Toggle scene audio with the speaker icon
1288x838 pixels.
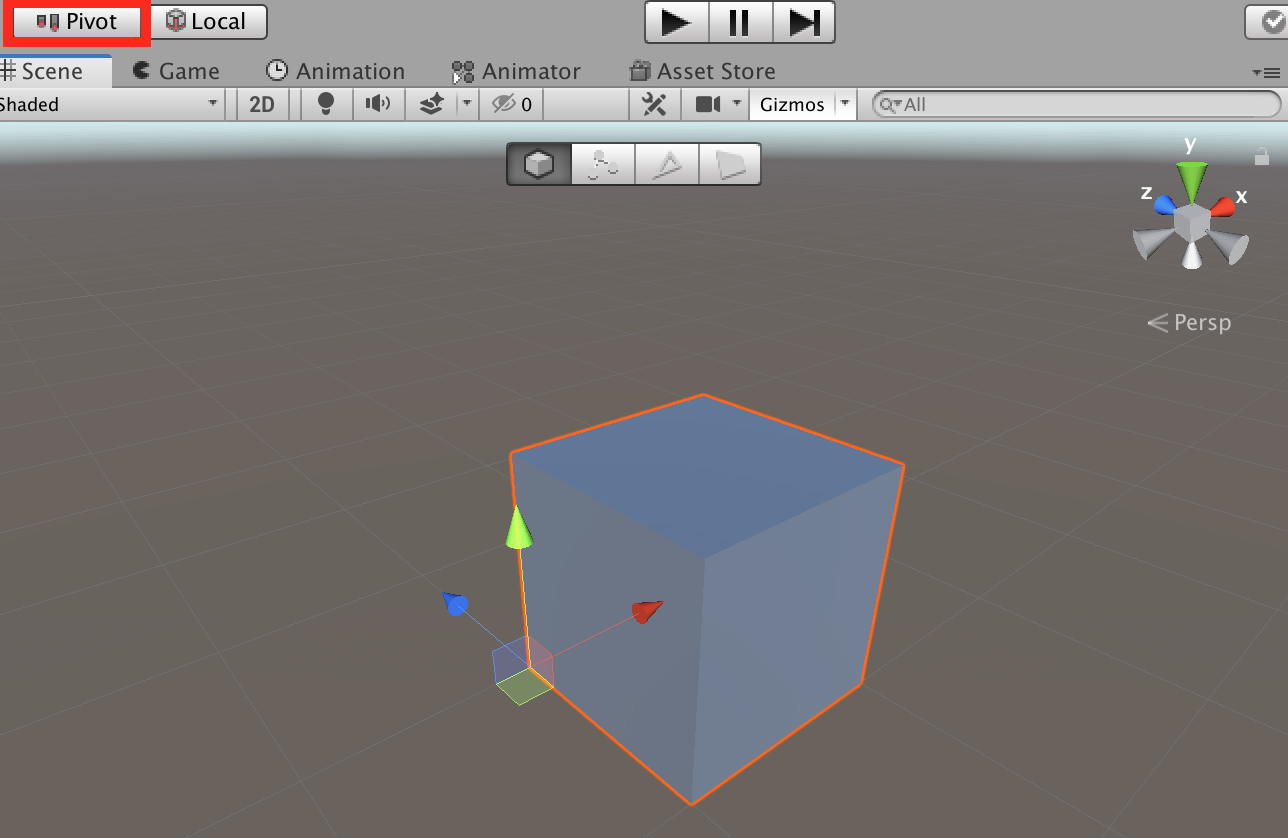point(377,104)
